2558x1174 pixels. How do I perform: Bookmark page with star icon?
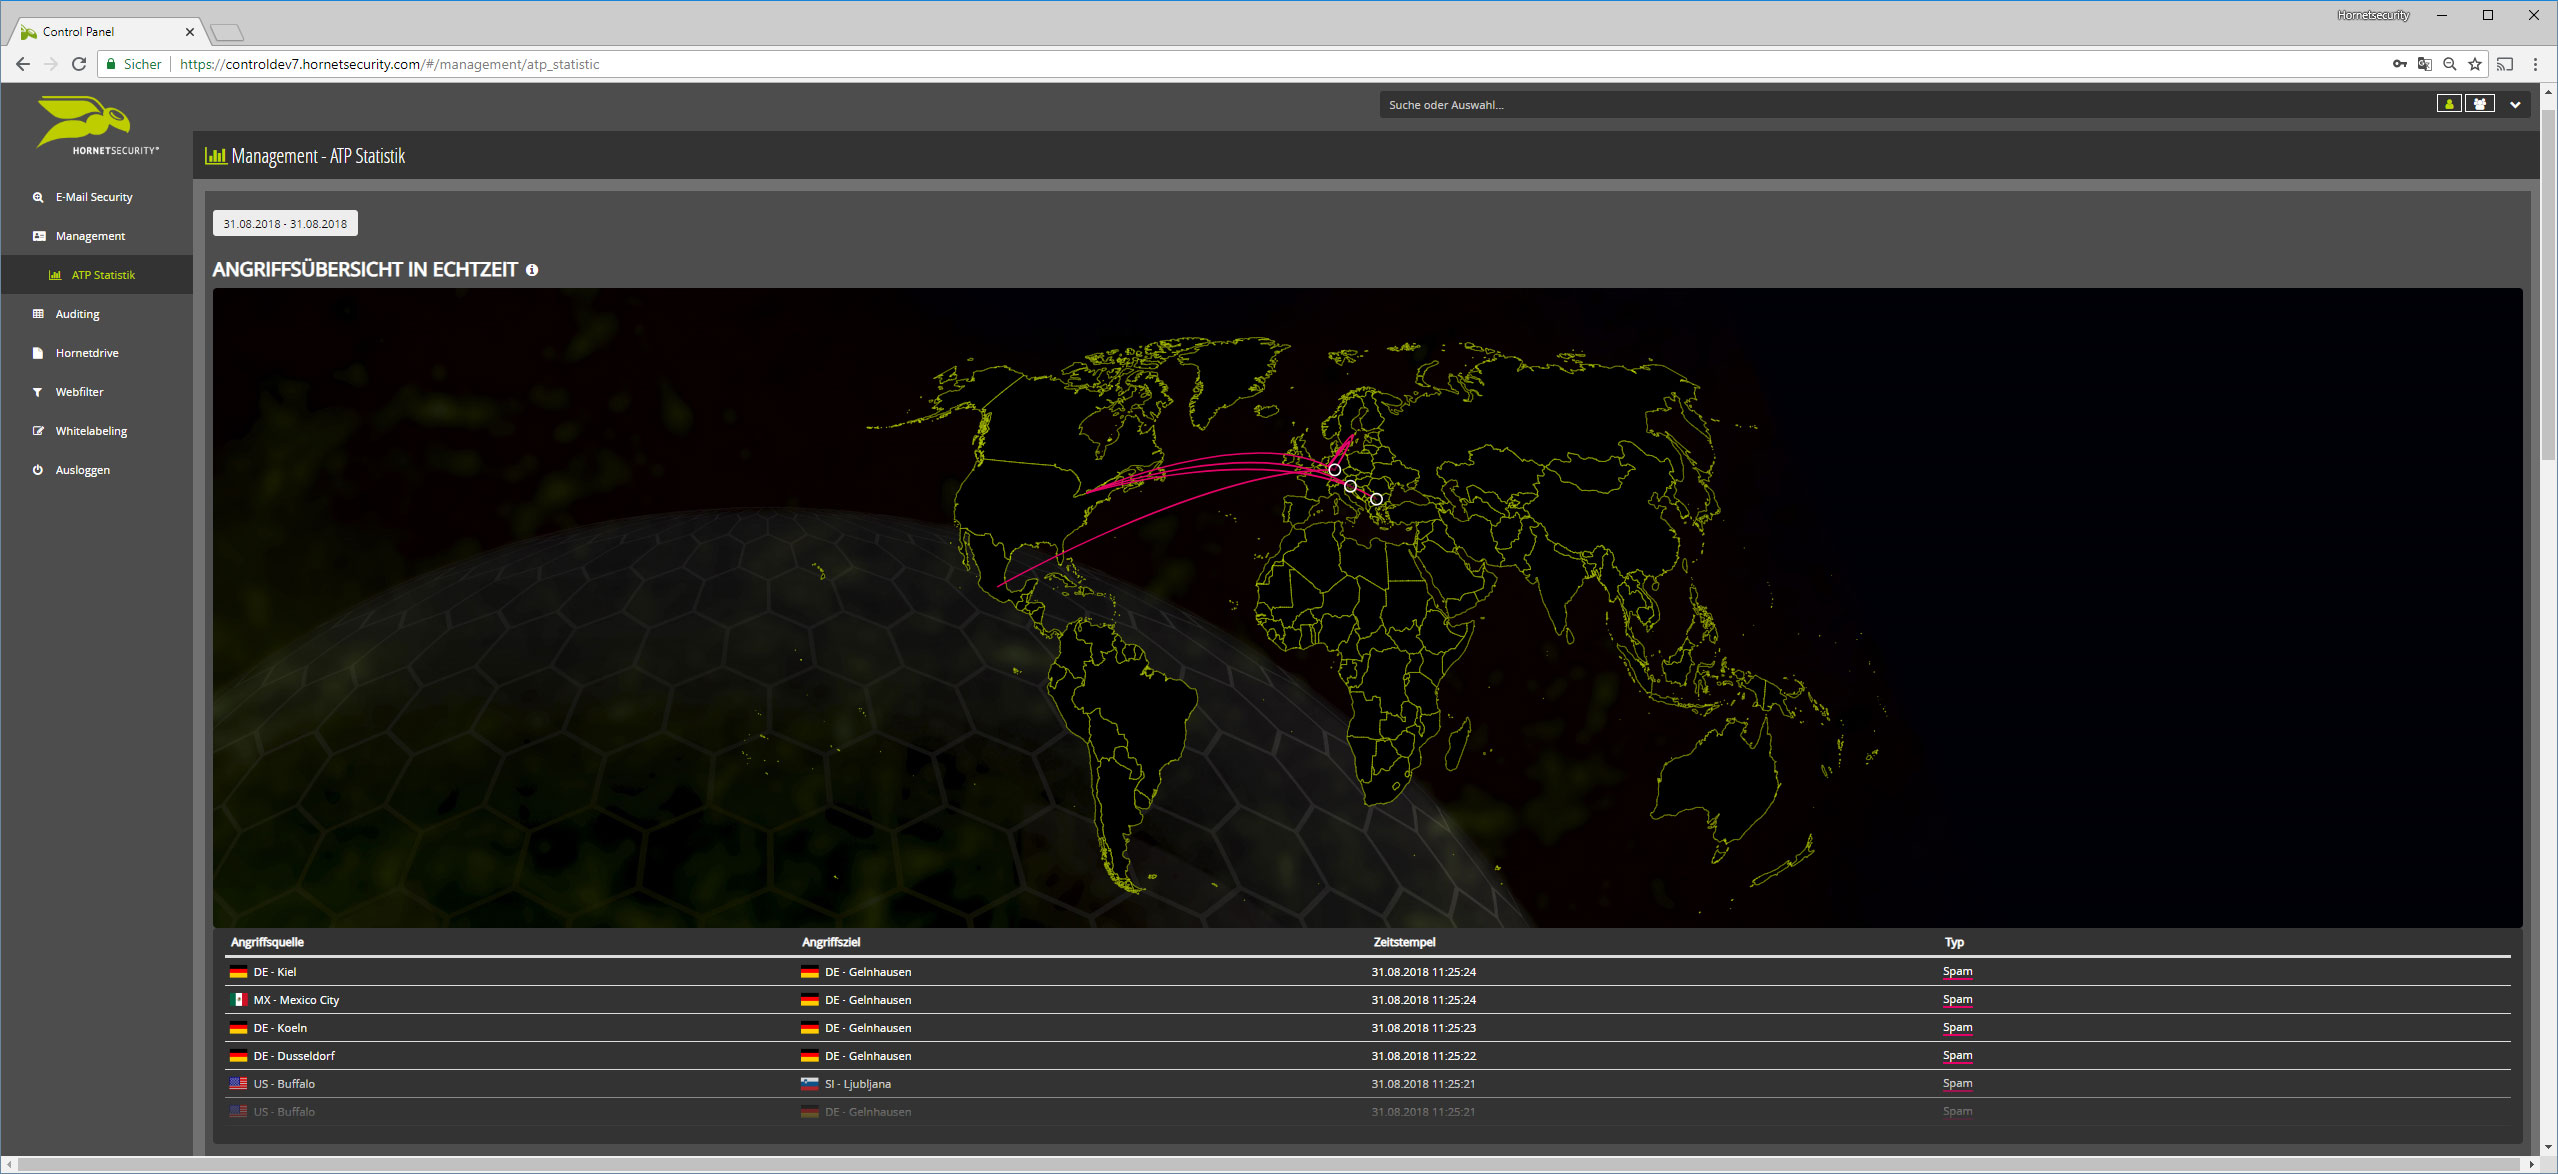click(2474, 64)
